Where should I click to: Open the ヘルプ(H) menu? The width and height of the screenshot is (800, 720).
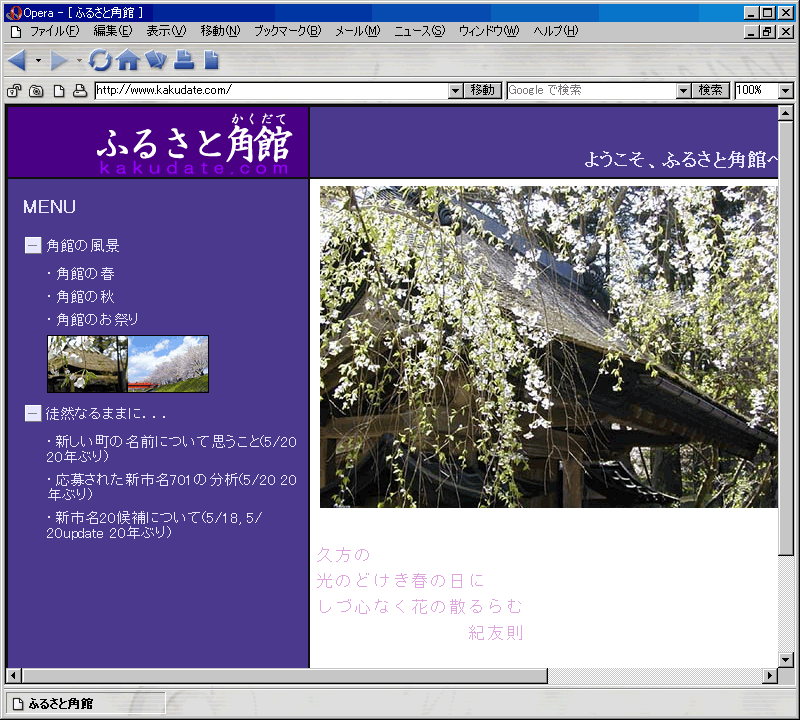click(x=556, y=31)
